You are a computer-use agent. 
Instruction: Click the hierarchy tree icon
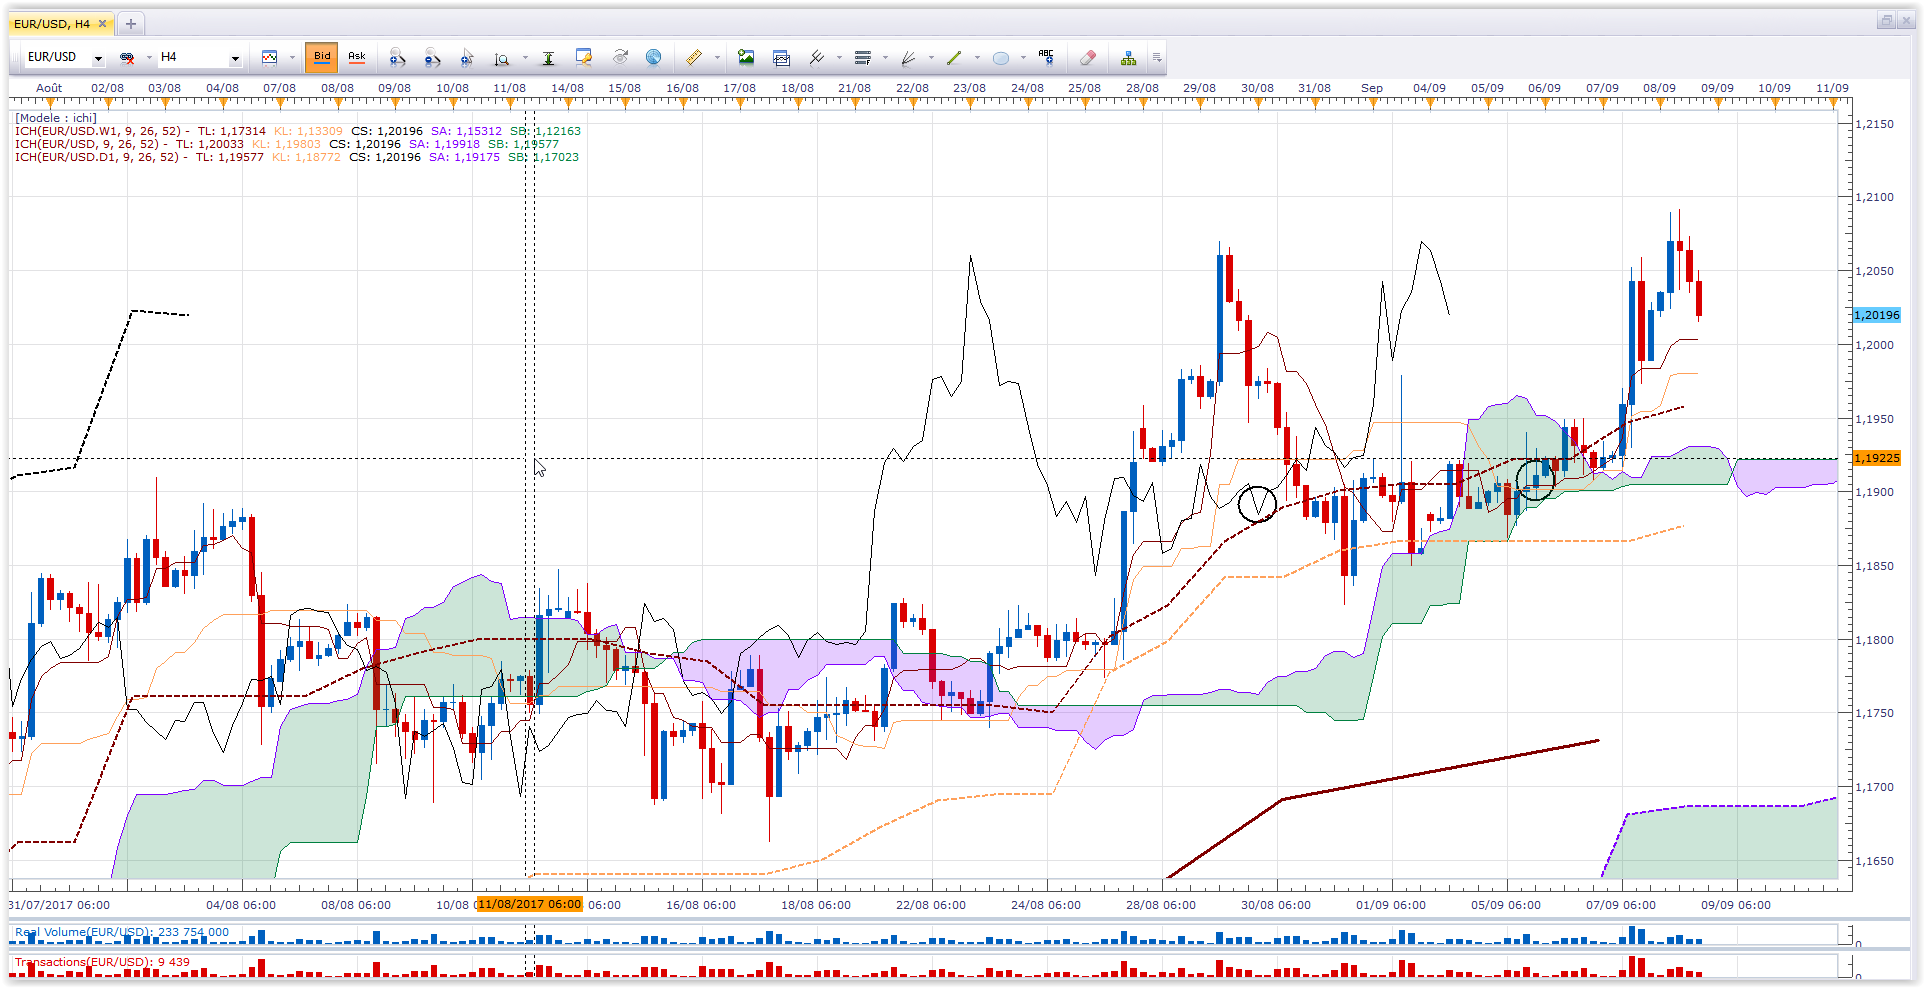pos(1128,58)
